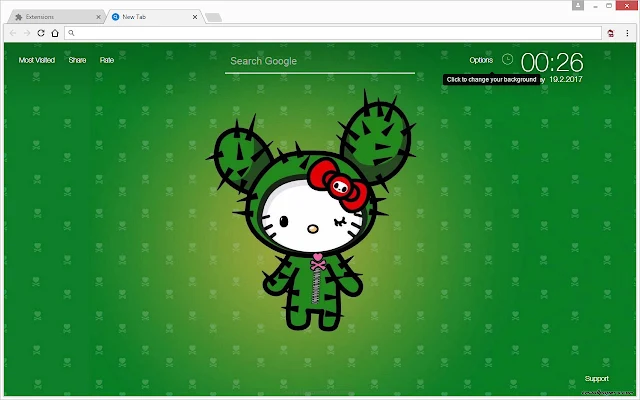Go back with the browser back arrow
640x400 pixels.
pos(13,33)
